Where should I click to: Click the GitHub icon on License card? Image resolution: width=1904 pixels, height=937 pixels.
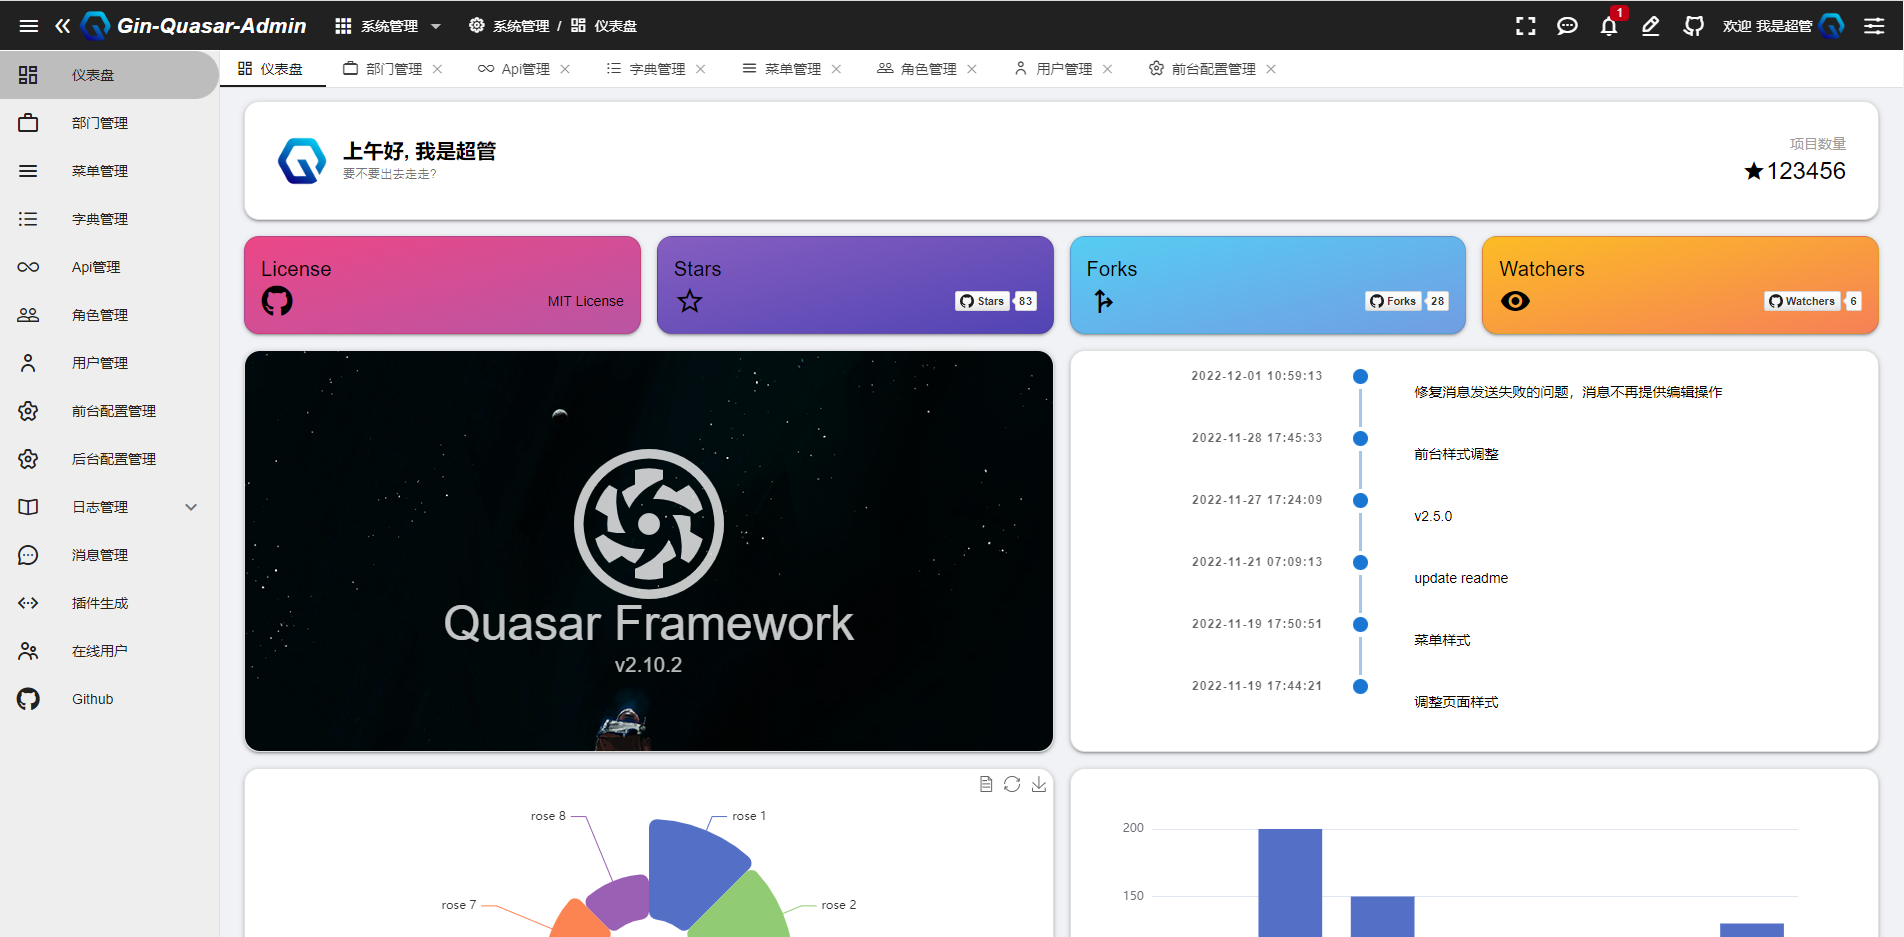coord(277,301)
